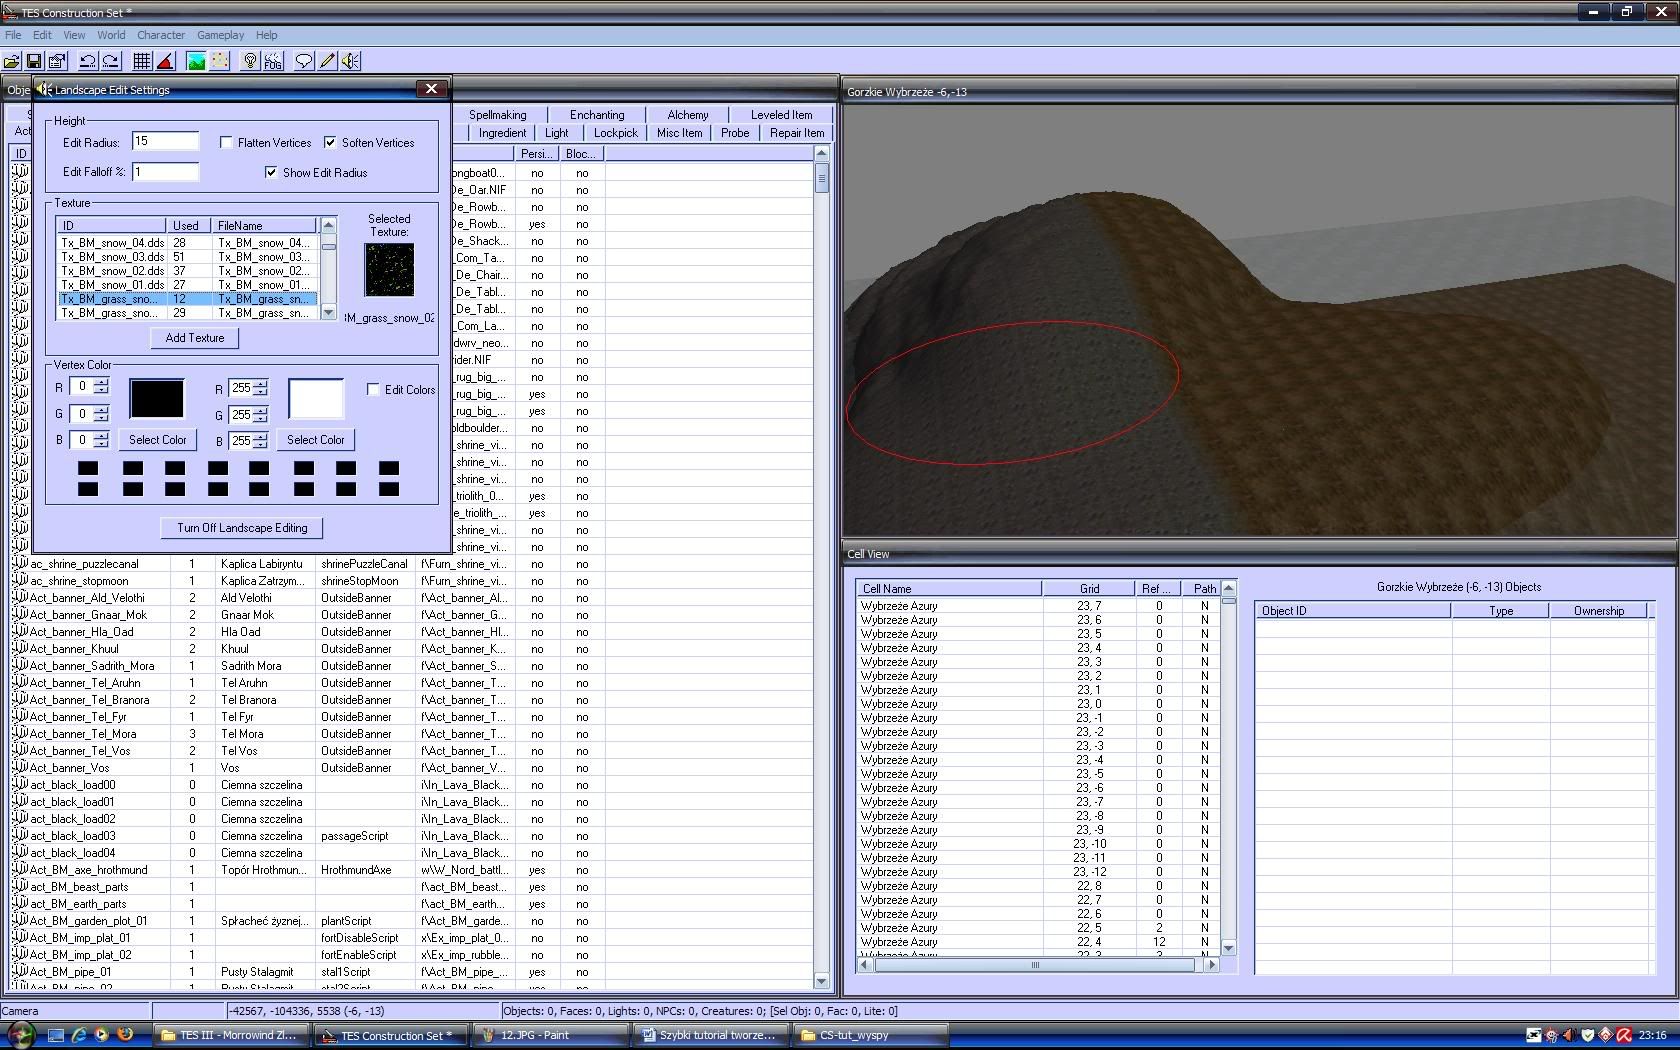Adjust the right R 255 value stepper

pos(260,388)
